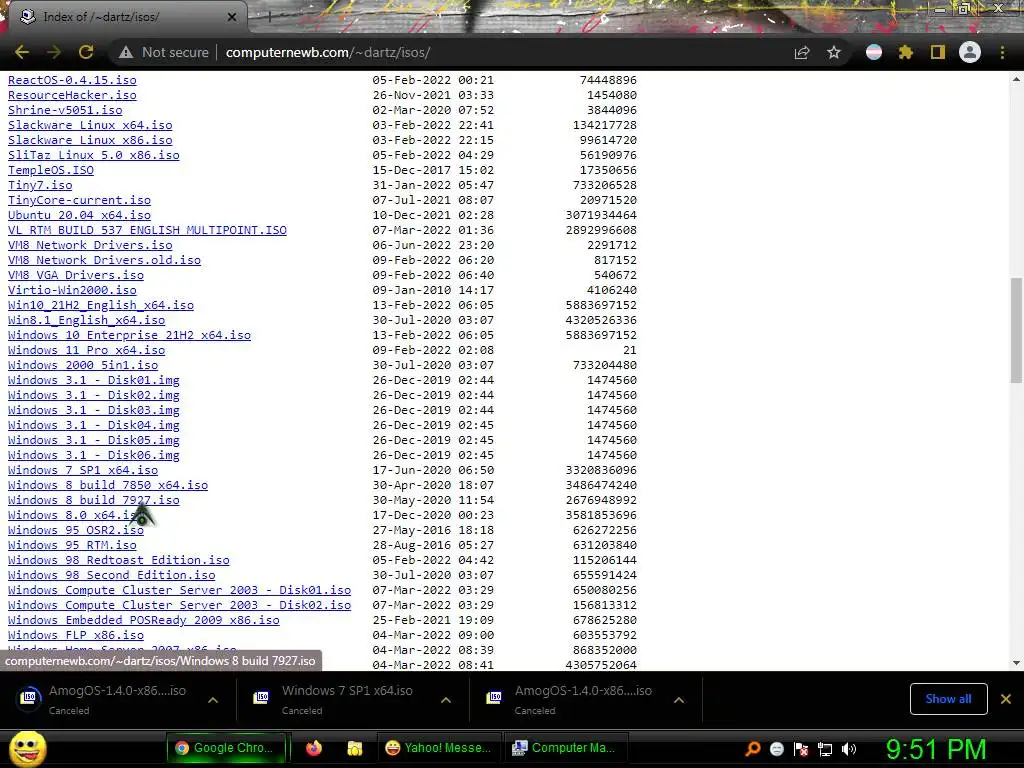Click Windows Embedded POSReady 2009 x86.iso
The width and height of the screenshot is (1024, 768).
point(144,620)
